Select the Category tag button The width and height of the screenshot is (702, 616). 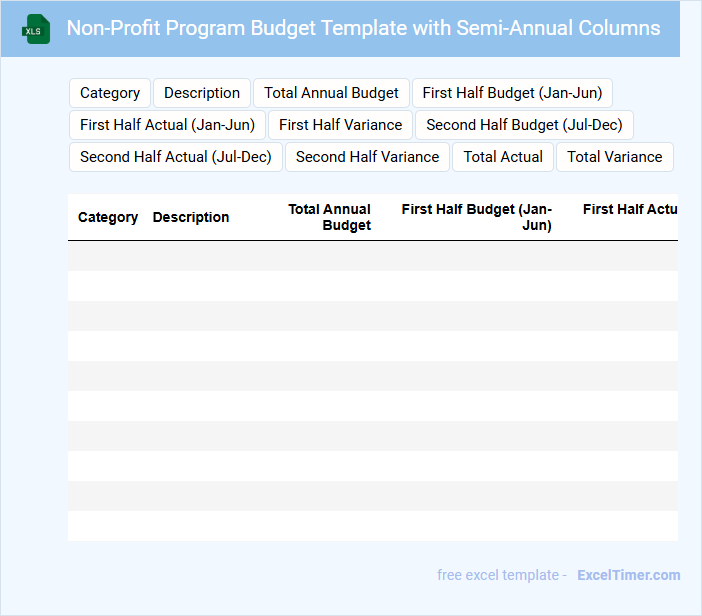tap(110, 93)
